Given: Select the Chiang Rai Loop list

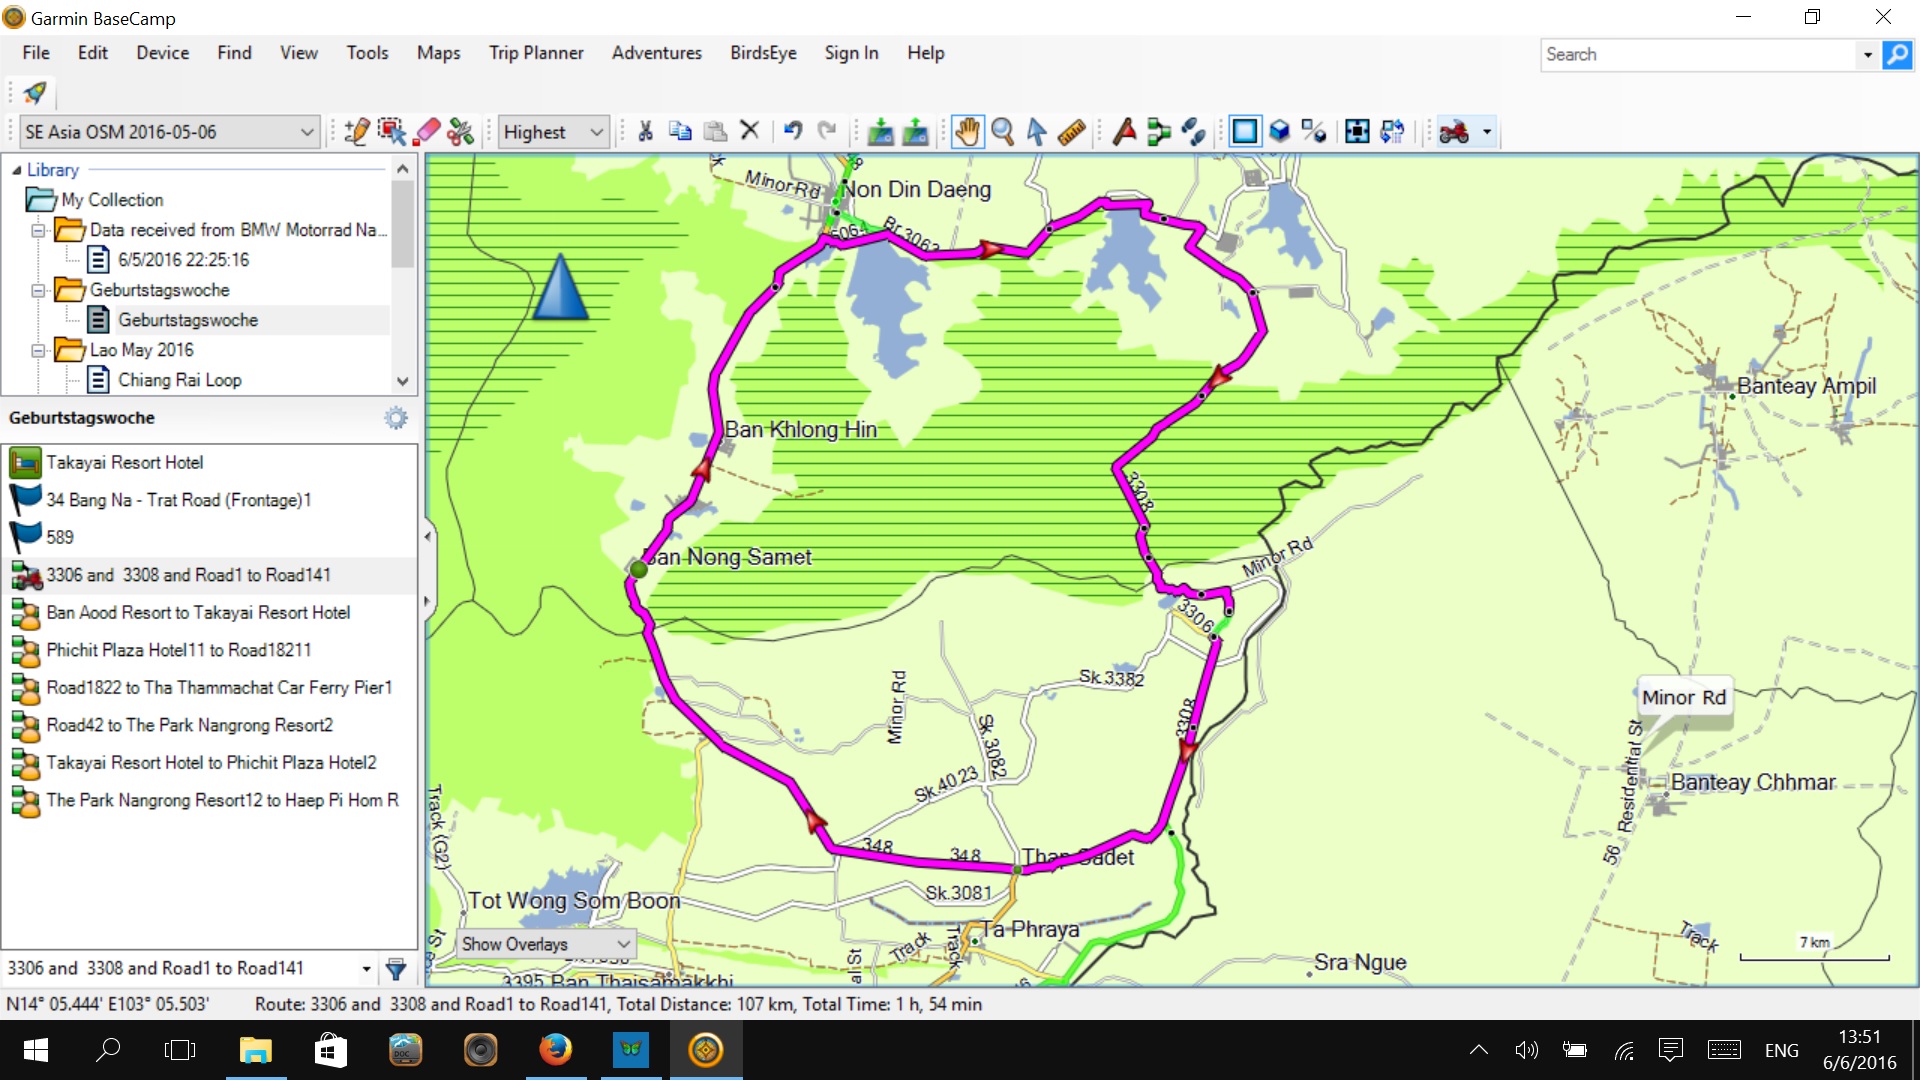Looking at the screenshot, I should (x=179, y=380).
